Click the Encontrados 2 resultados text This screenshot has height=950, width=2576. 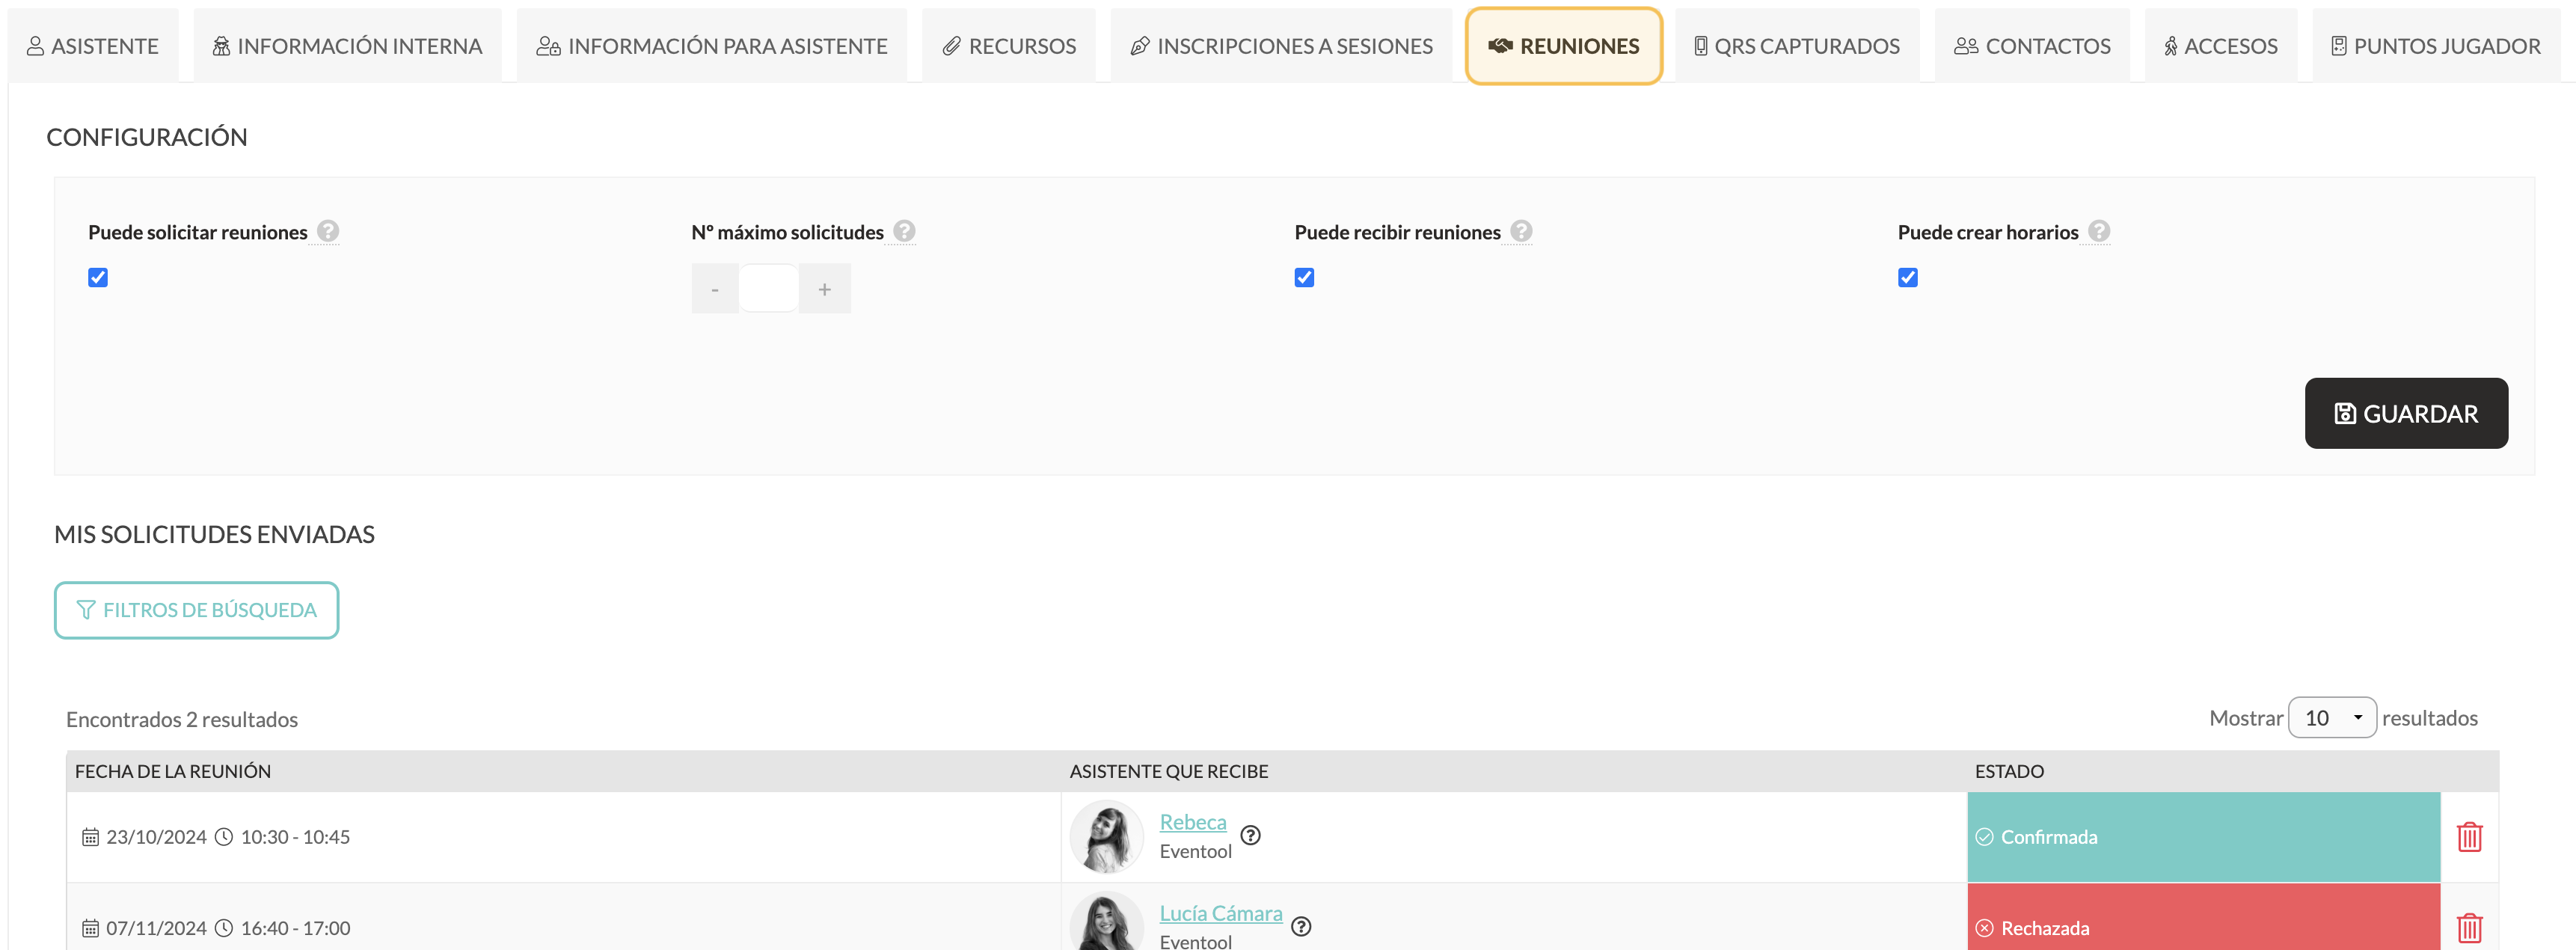pyautogui.click(x=182, y=719)
